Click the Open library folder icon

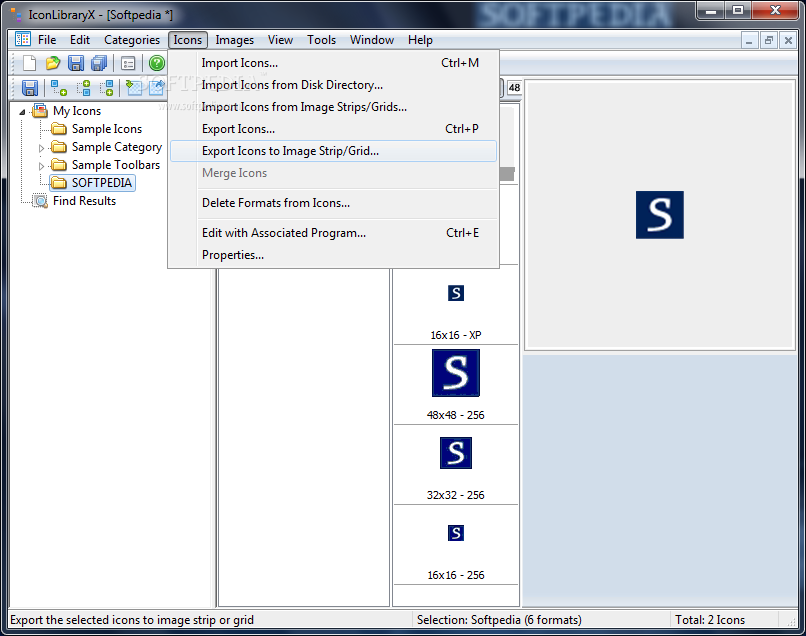point(52,63)
